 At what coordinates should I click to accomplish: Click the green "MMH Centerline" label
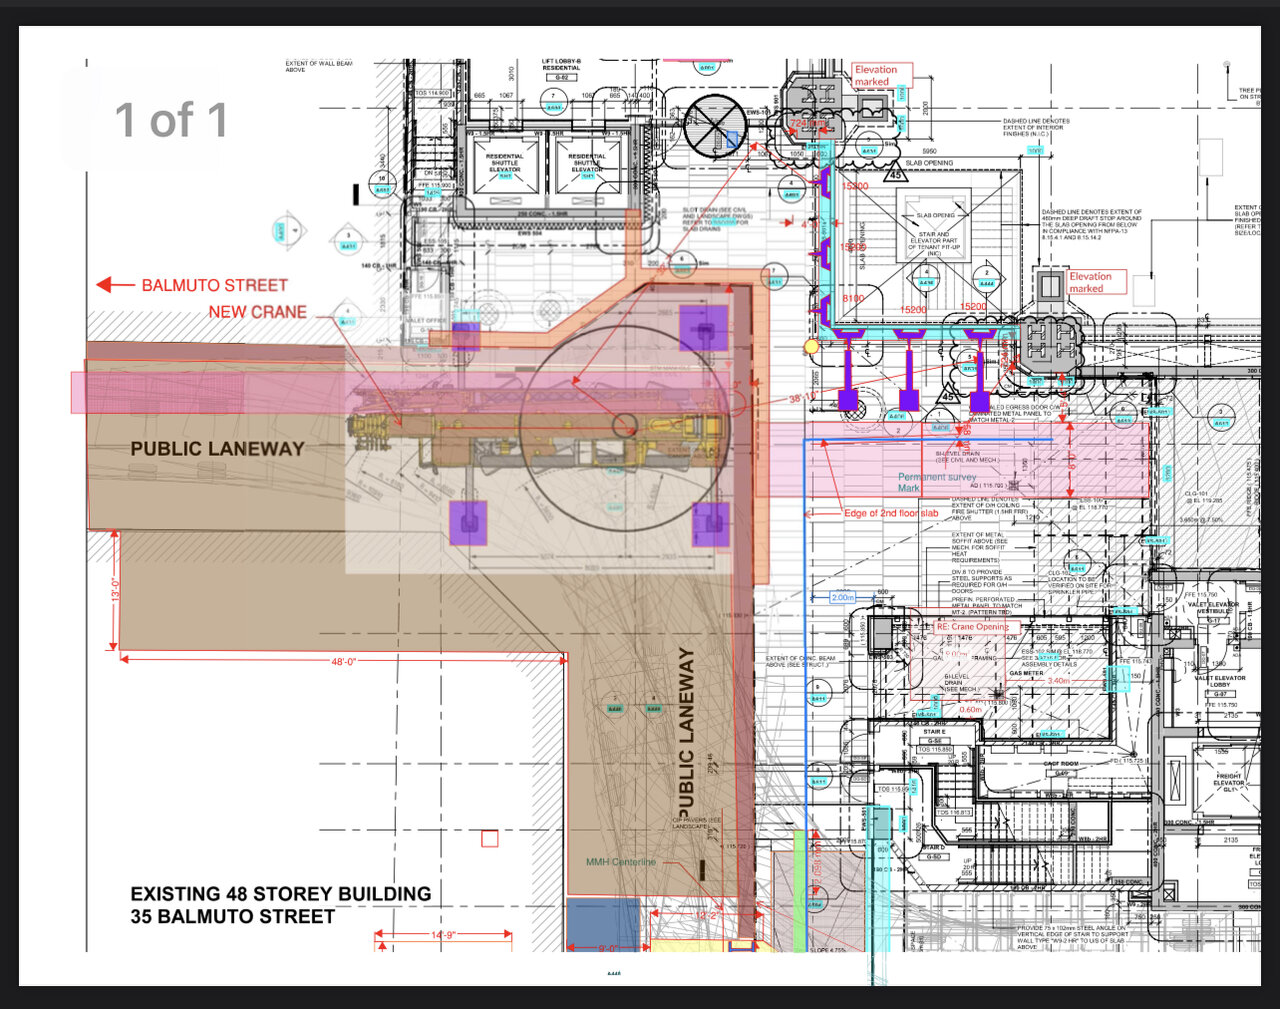621,862
